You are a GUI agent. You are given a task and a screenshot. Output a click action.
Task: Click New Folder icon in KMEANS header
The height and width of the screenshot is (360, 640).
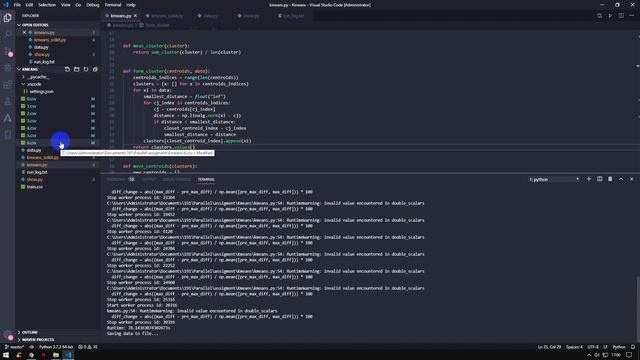point(76,69)
